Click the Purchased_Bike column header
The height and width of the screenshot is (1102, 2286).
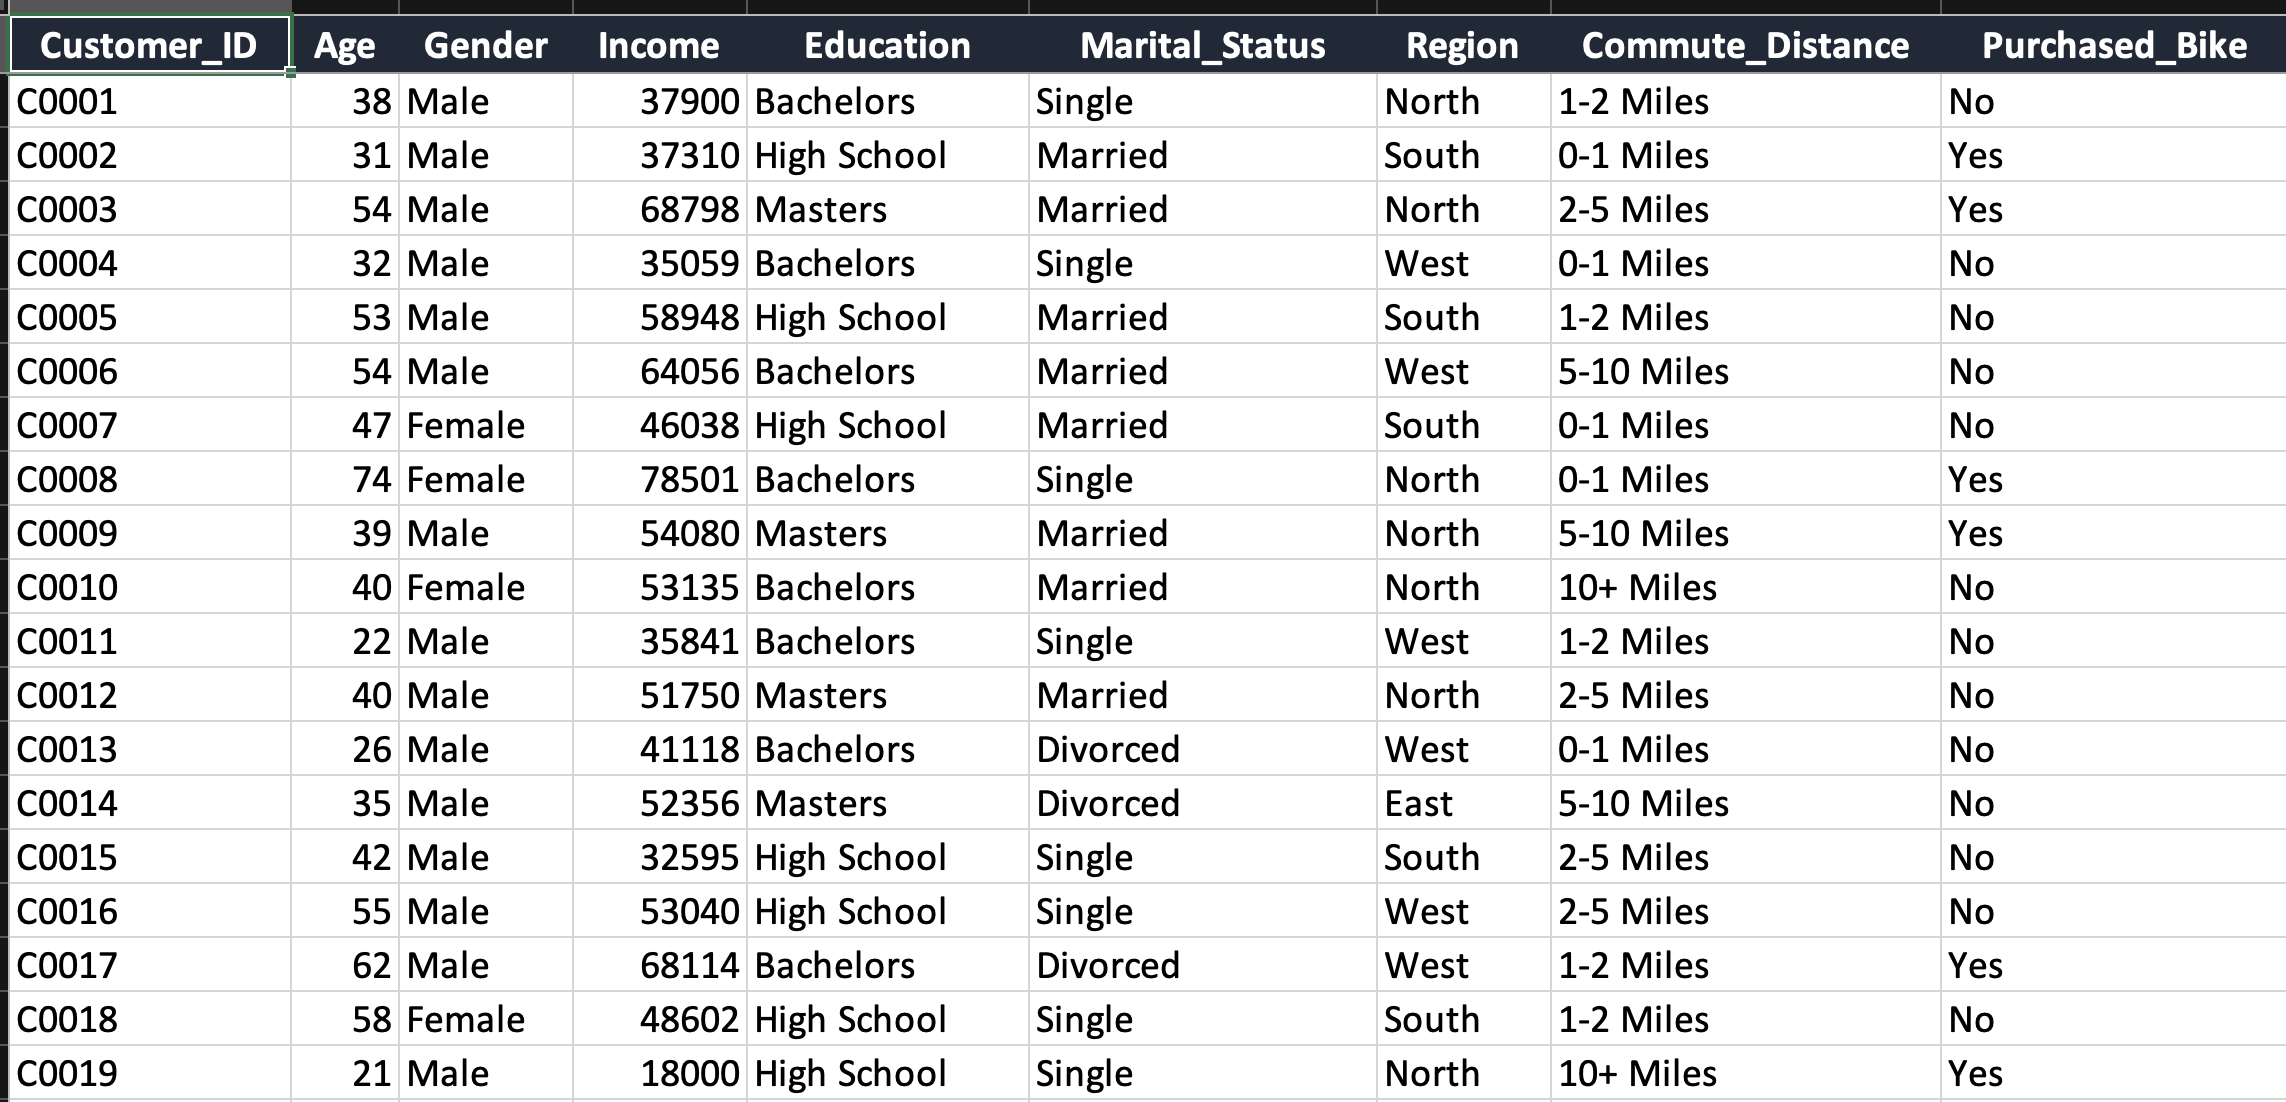pos(2114,46)
